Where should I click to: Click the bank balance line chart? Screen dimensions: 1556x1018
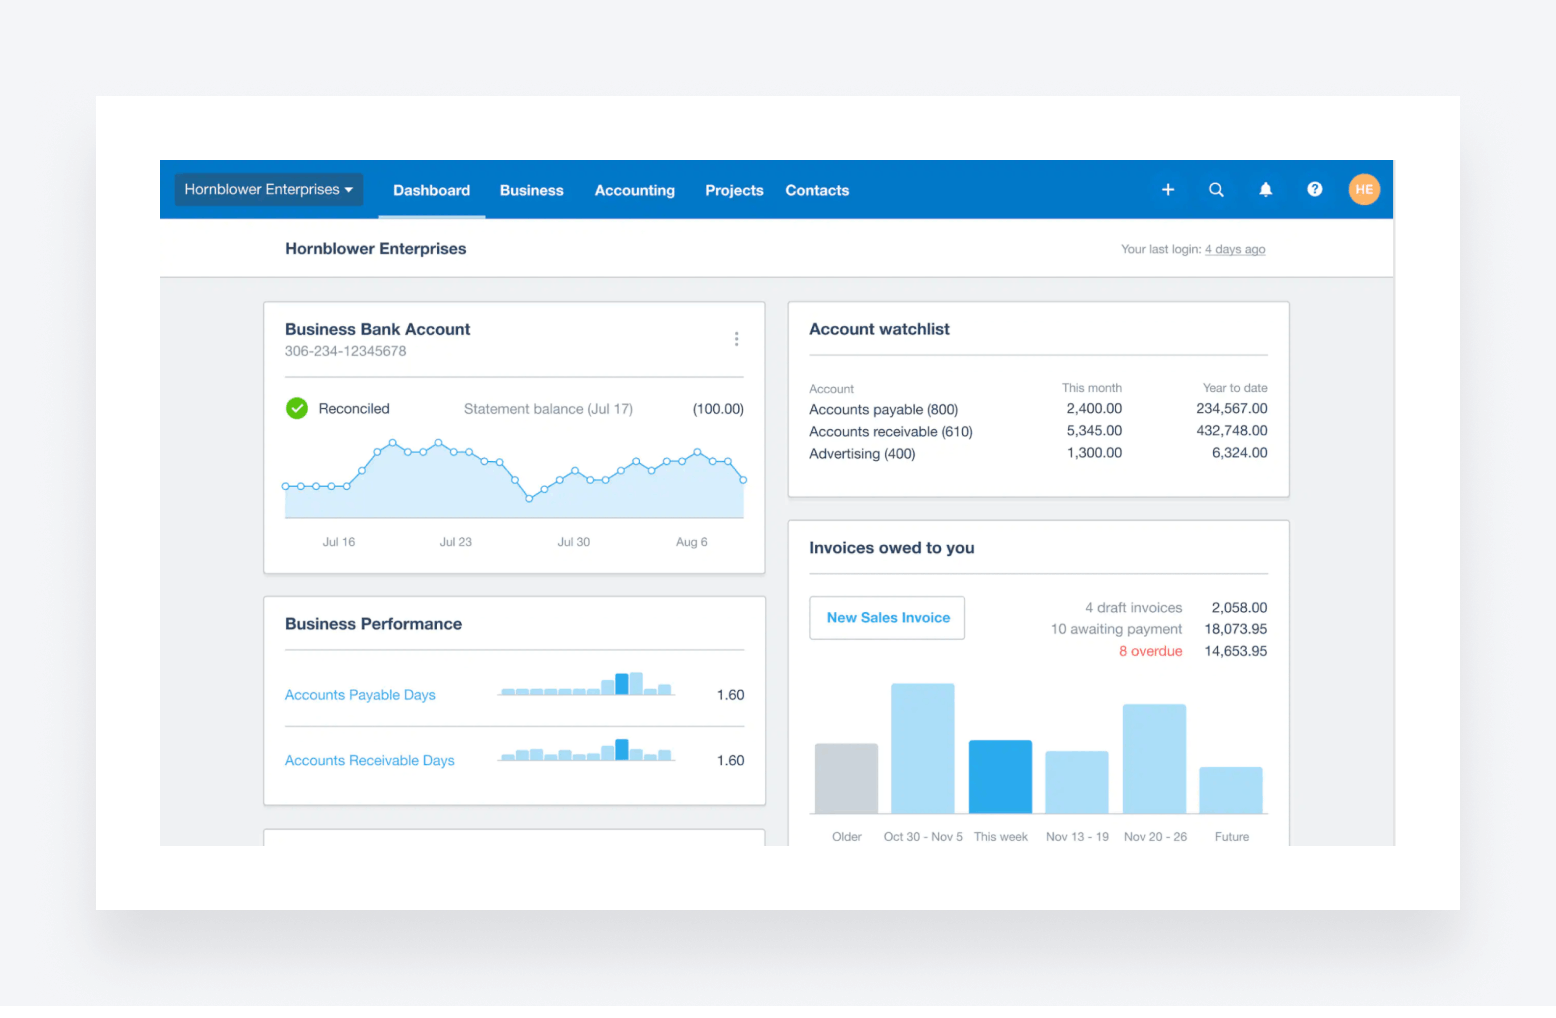[x=514, y=478]
